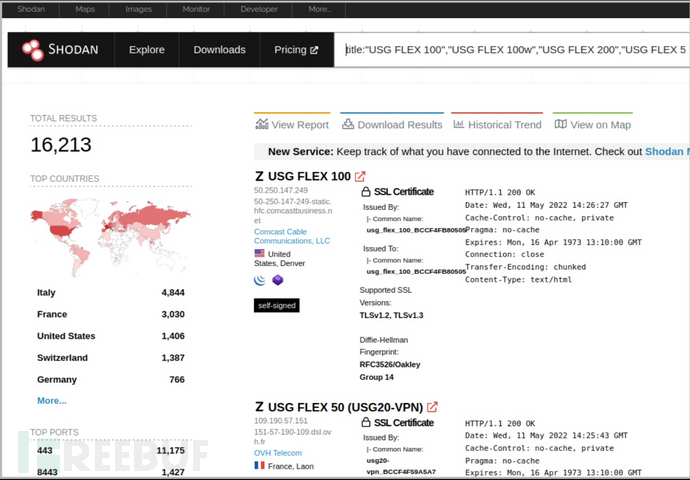Click the blue swirl technology icon
Image resolution: width=690 pixels, height=480 pixels.
tap(261, 280)
